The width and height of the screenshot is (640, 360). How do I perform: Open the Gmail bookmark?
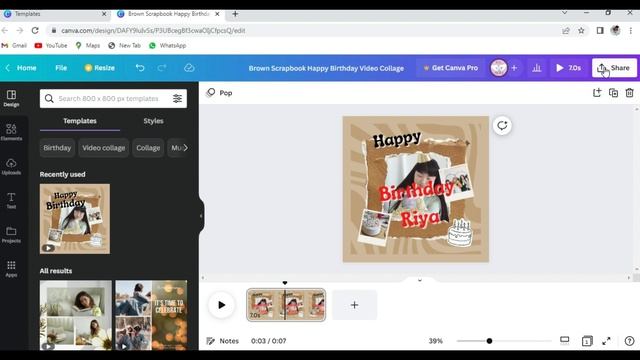pos(14,45)
